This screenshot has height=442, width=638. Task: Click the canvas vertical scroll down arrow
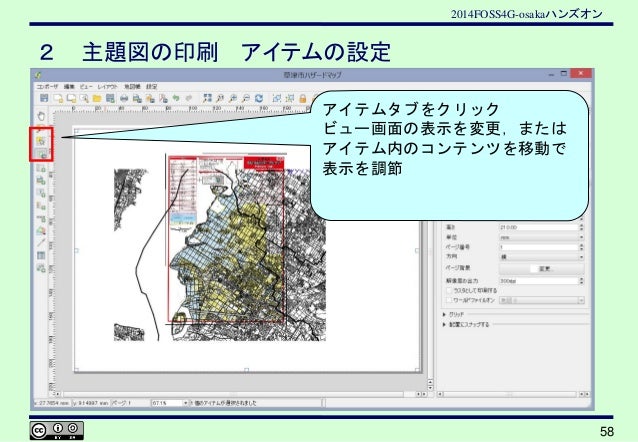430,387
